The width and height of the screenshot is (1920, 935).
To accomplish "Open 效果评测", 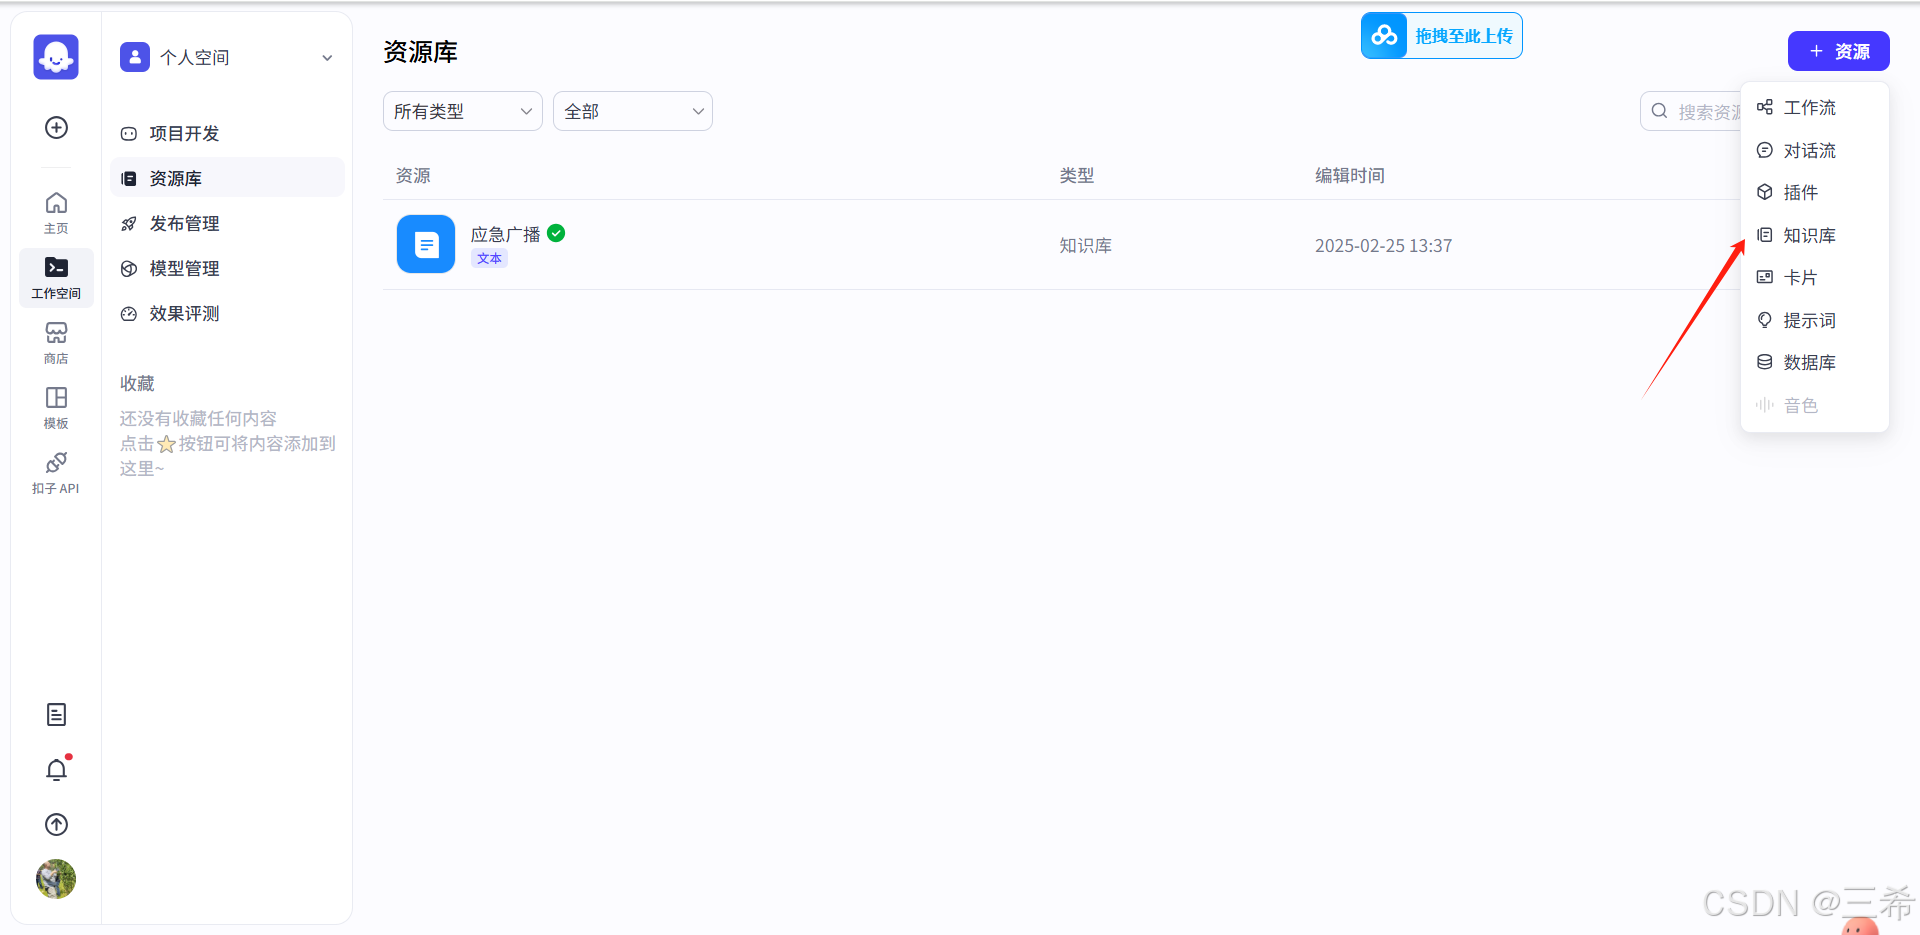I will (227, 313).
